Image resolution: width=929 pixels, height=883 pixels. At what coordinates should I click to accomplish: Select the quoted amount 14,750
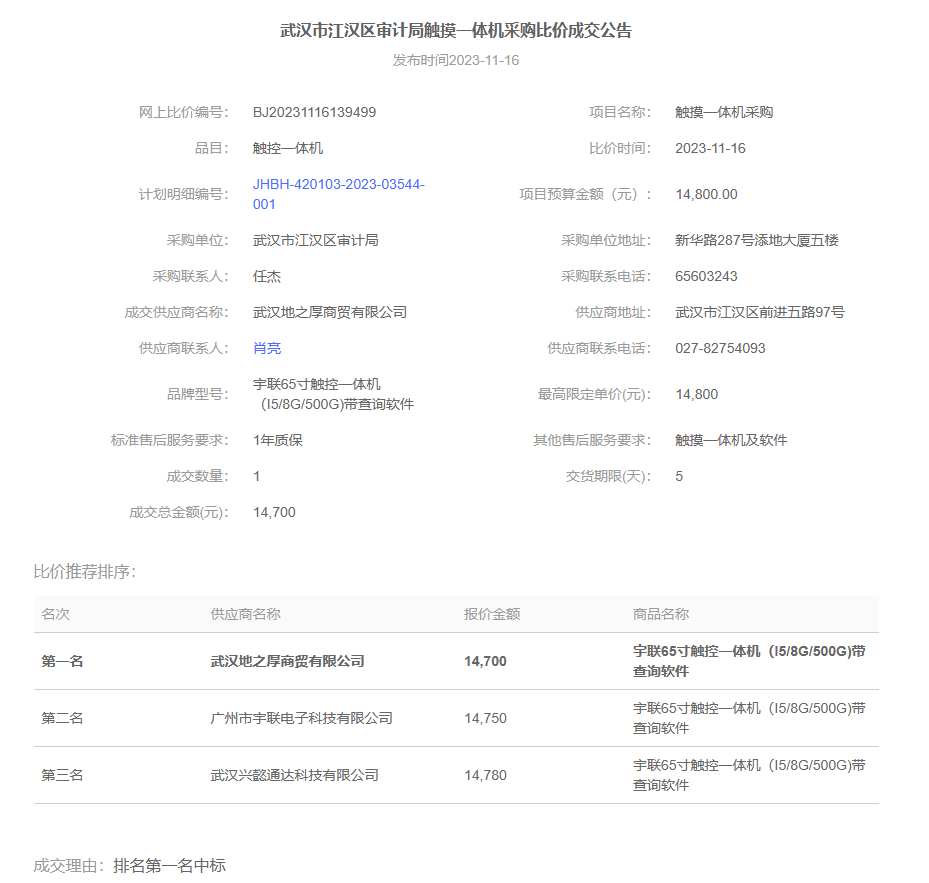coord(485,718)
